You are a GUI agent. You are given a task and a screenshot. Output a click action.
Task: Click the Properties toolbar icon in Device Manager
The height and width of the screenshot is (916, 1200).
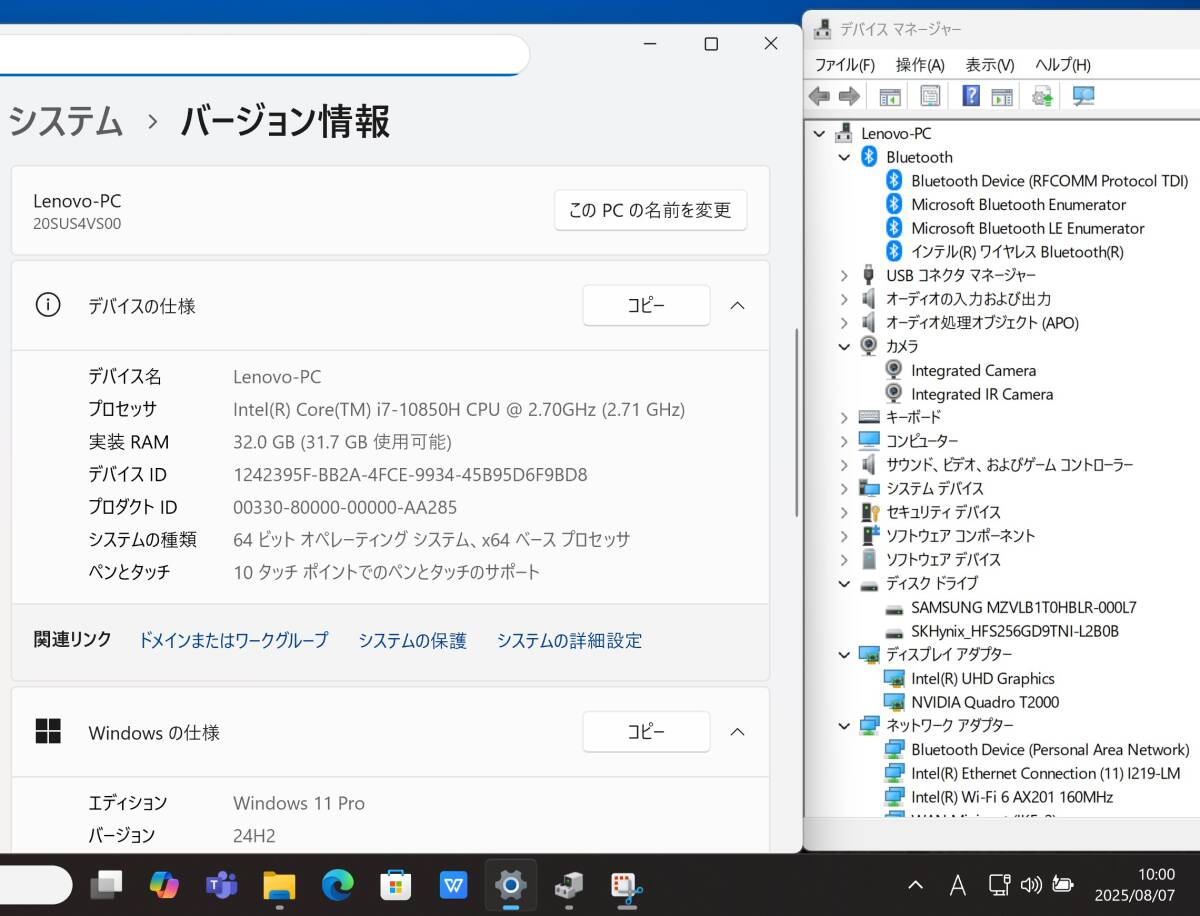tap(930, 96)
